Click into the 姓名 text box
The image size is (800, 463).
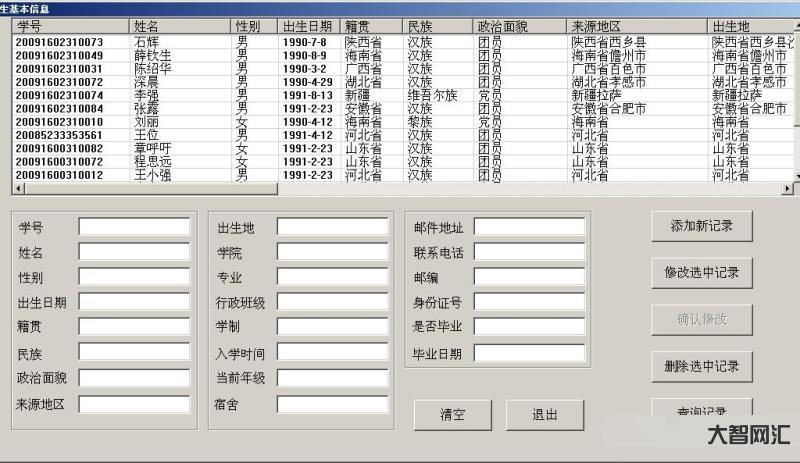[134, 252]
